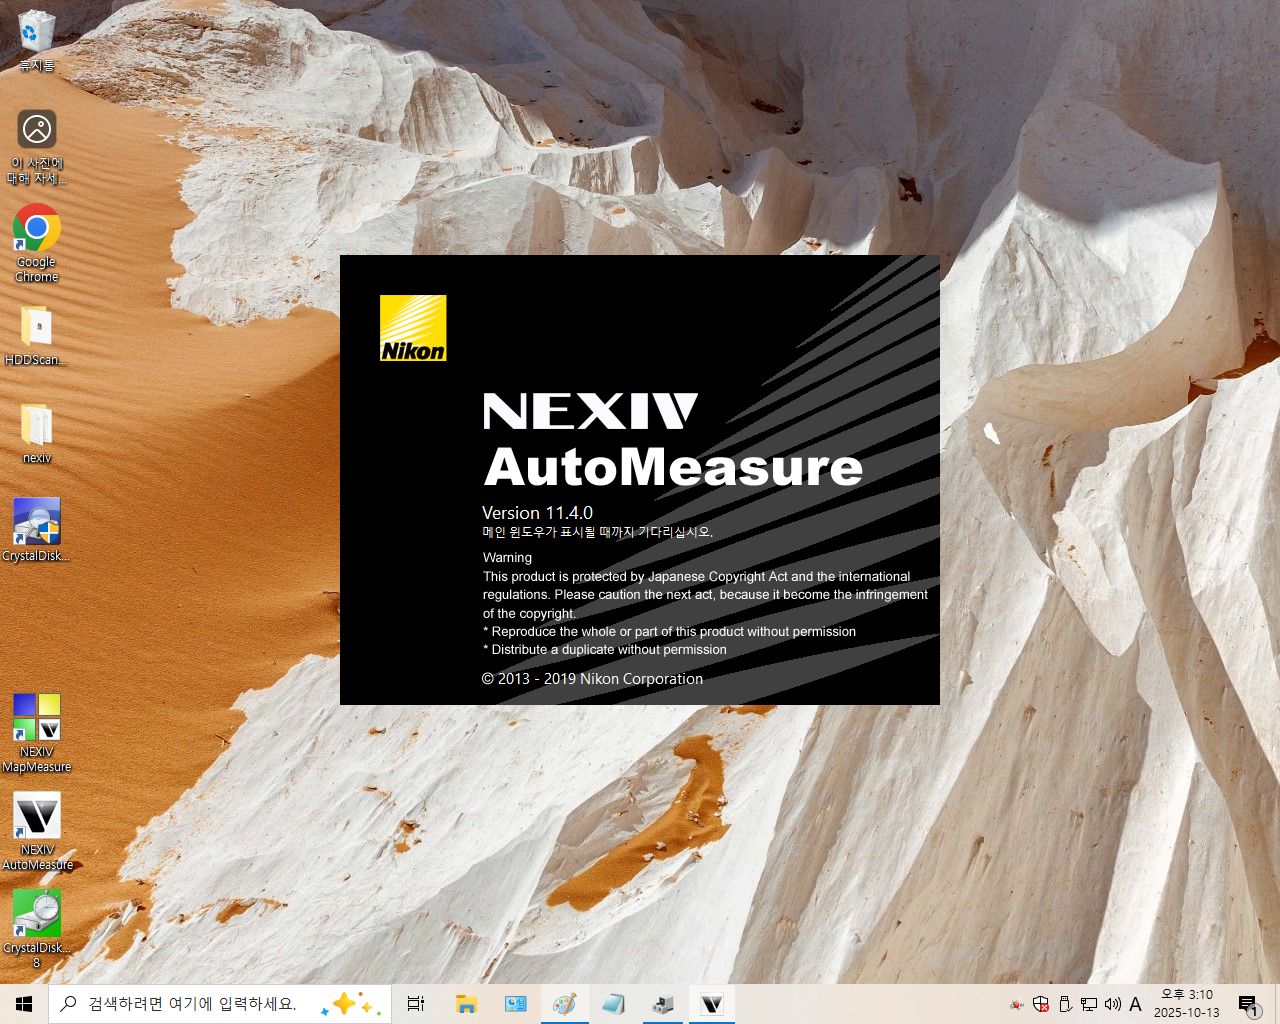The width and height of the screenshot is (1280, 1024).
Task: Click the Windows Start button
Action: (x=24, y=1004)
